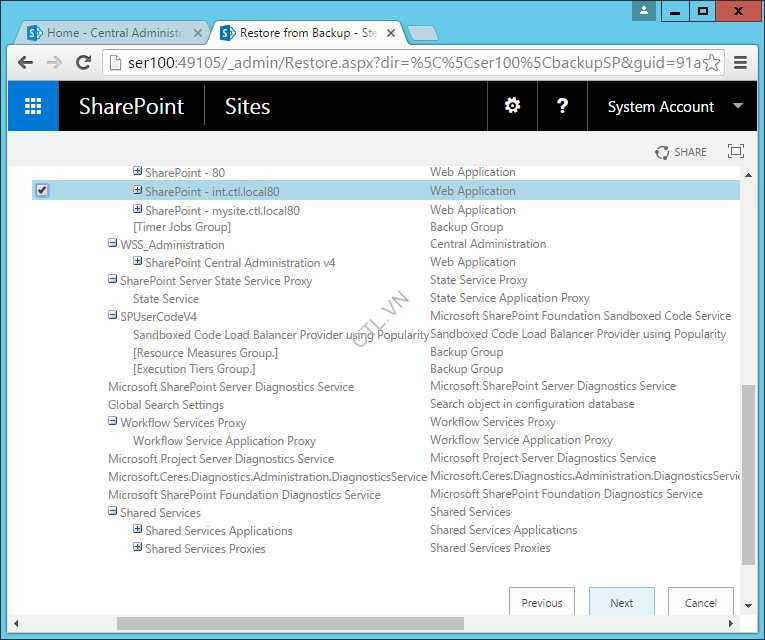Click the Next button

point(621,603)
